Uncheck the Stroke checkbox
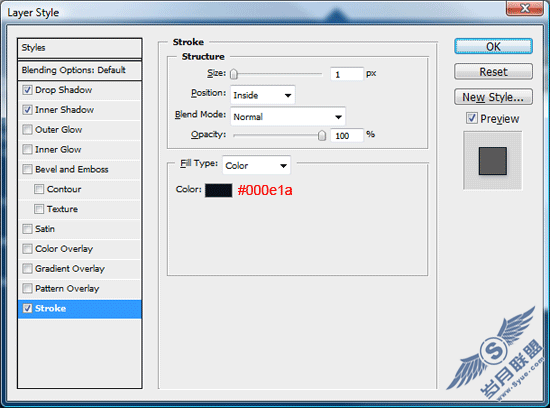 pyautogui.click(x=27, y=308)
